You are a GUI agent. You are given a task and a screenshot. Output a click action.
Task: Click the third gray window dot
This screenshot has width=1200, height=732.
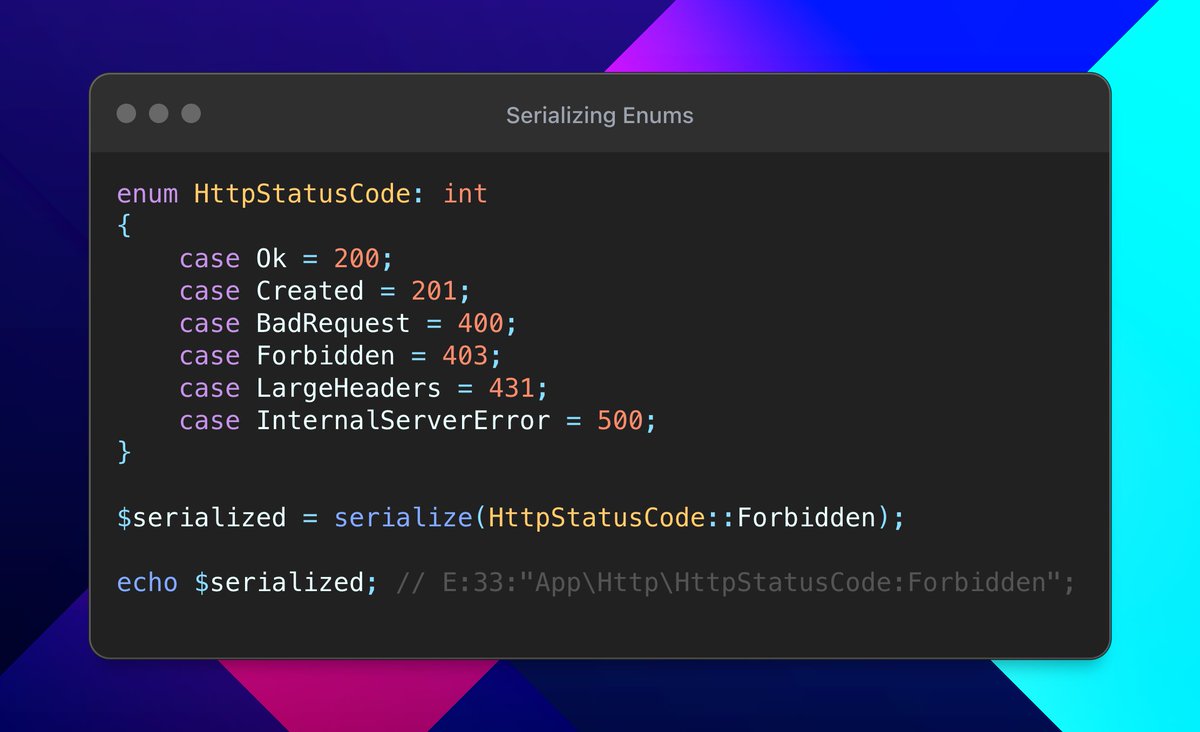point(191,114)
